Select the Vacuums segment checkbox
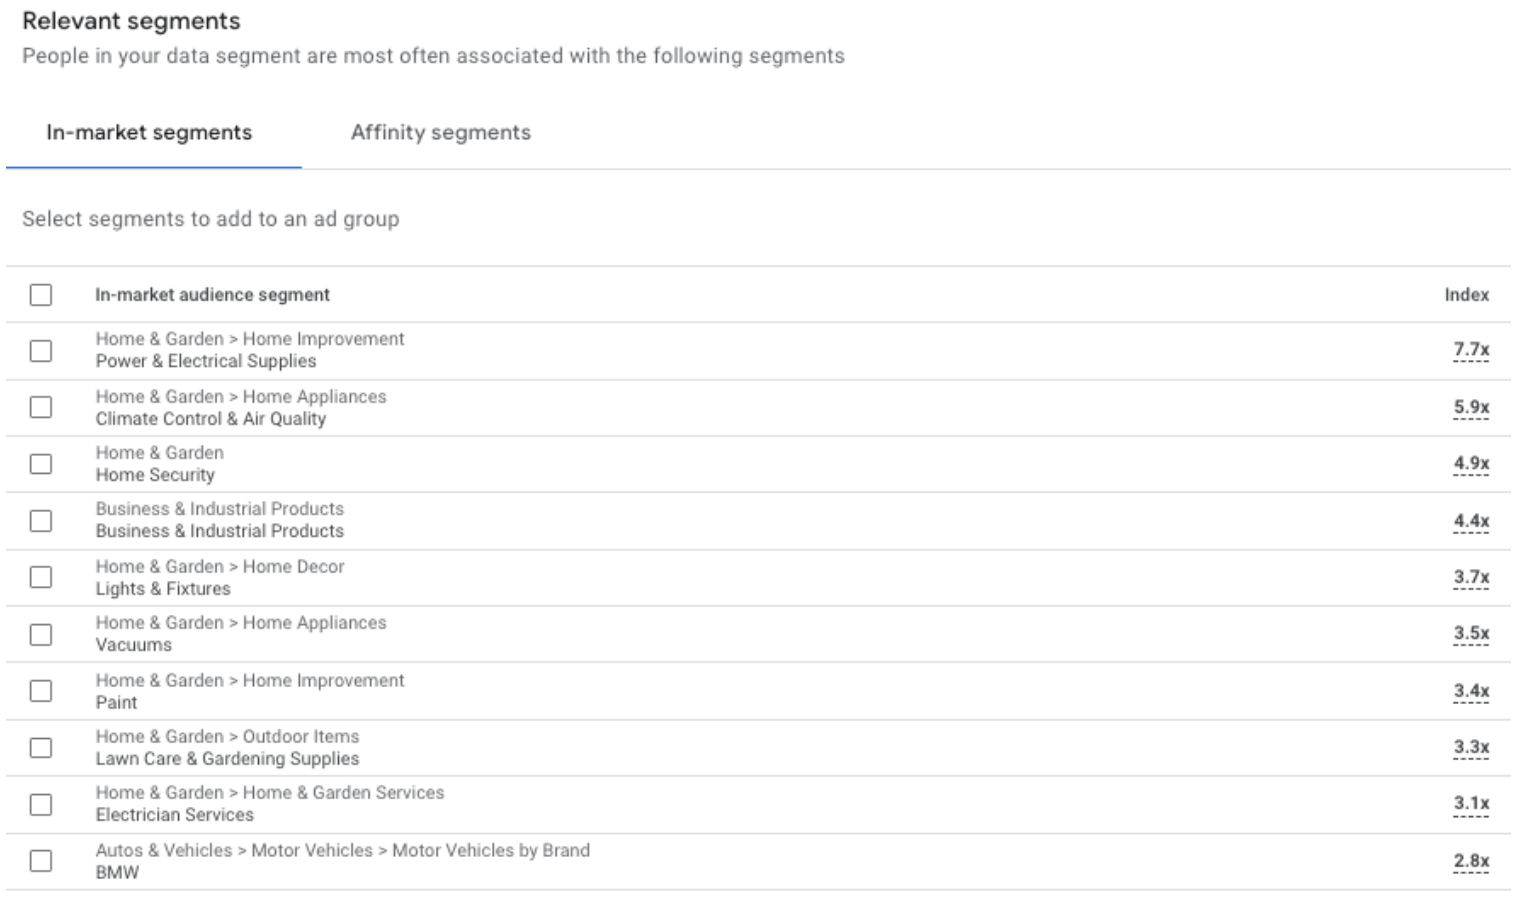 pyautogui.click(x=41, y=635)
